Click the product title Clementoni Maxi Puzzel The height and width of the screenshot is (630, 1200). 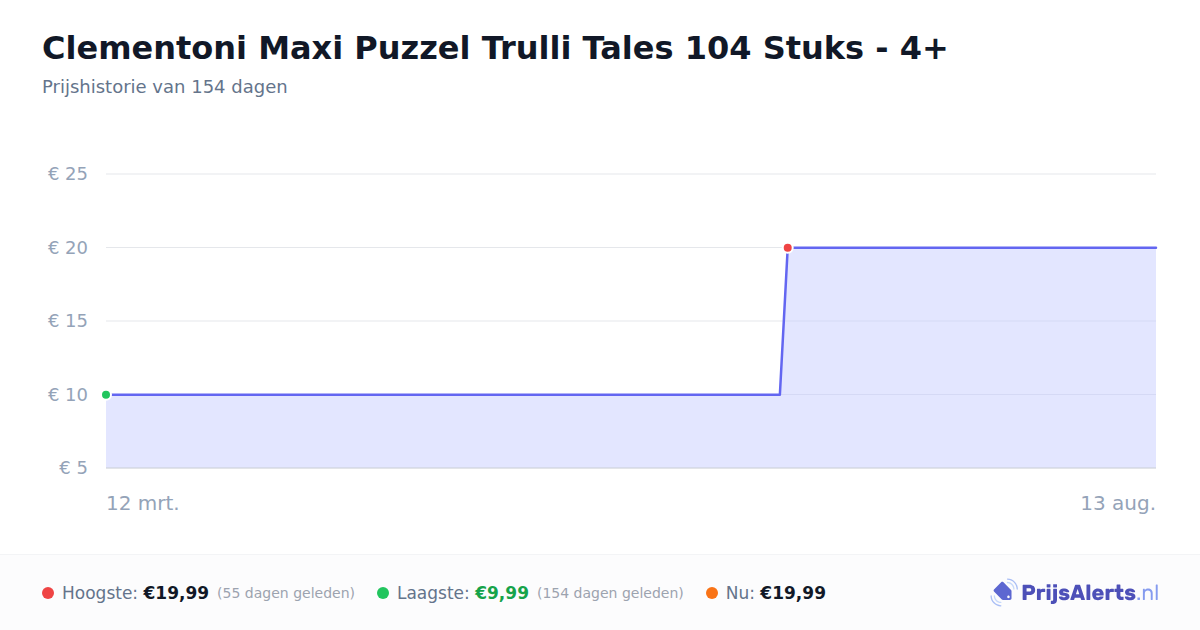click(494, 47)
